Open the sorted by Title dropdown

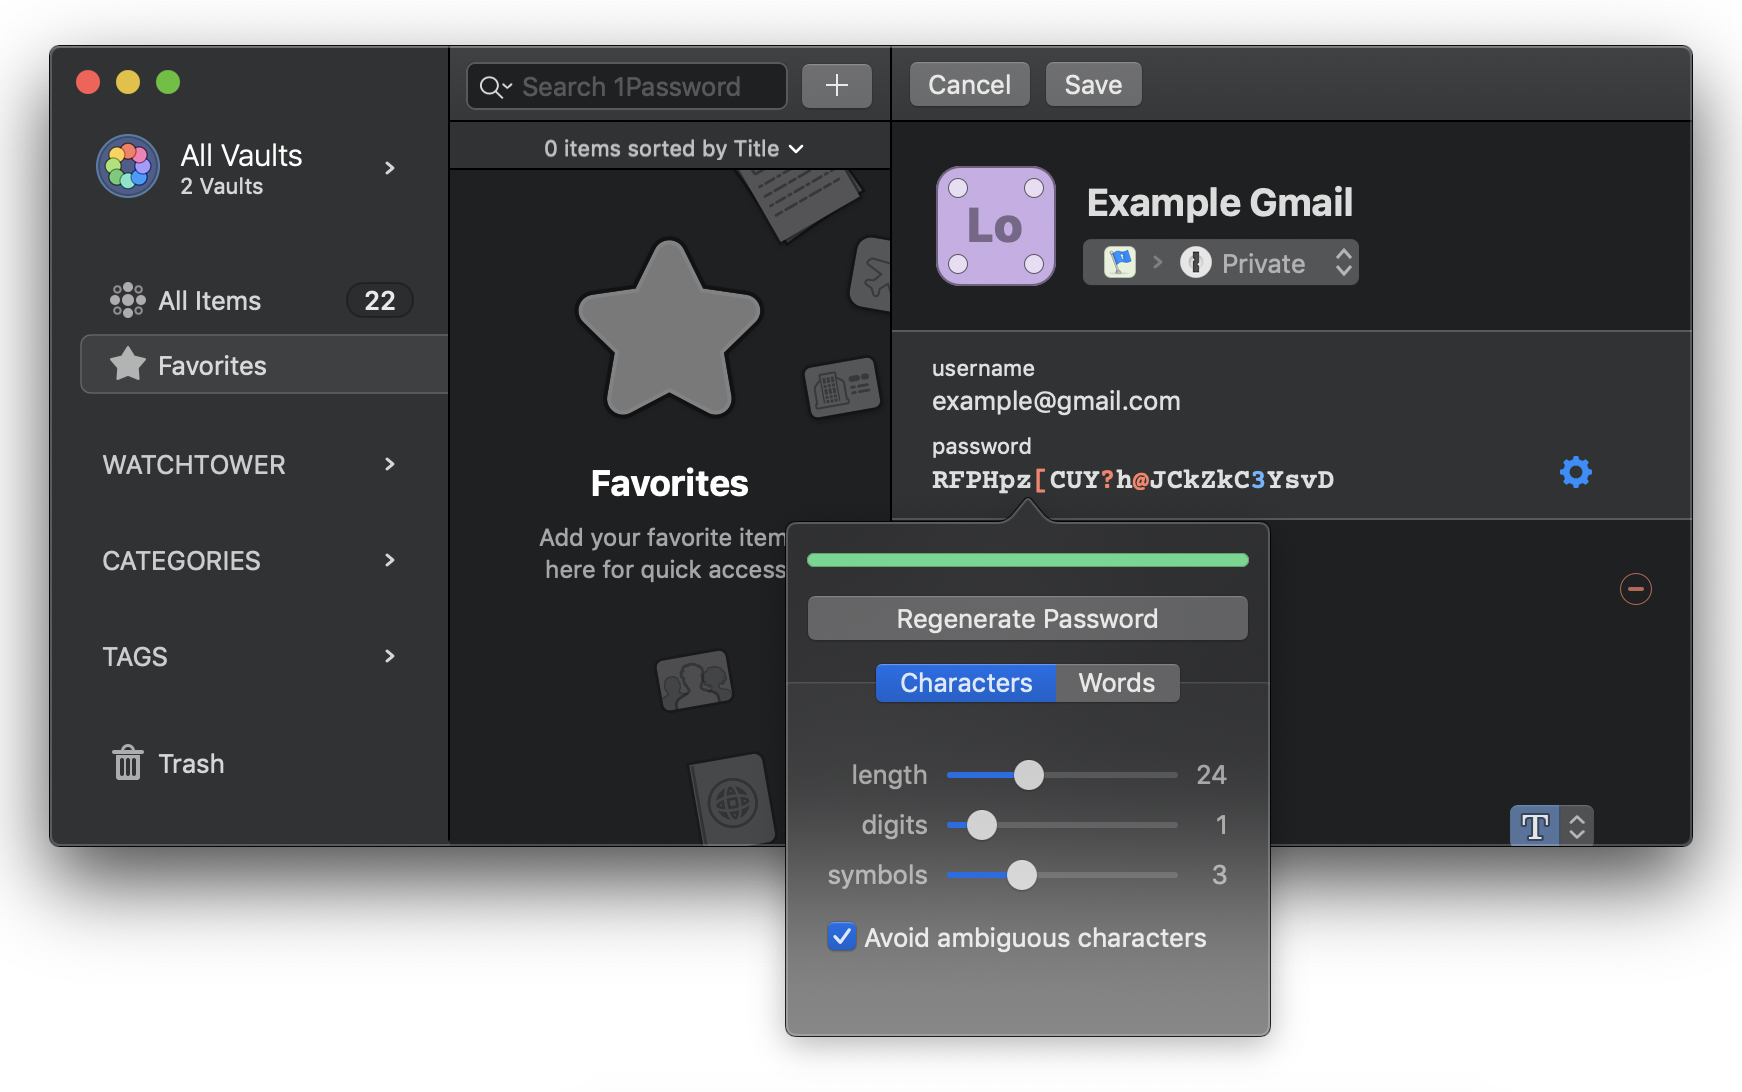click(674, 149)
